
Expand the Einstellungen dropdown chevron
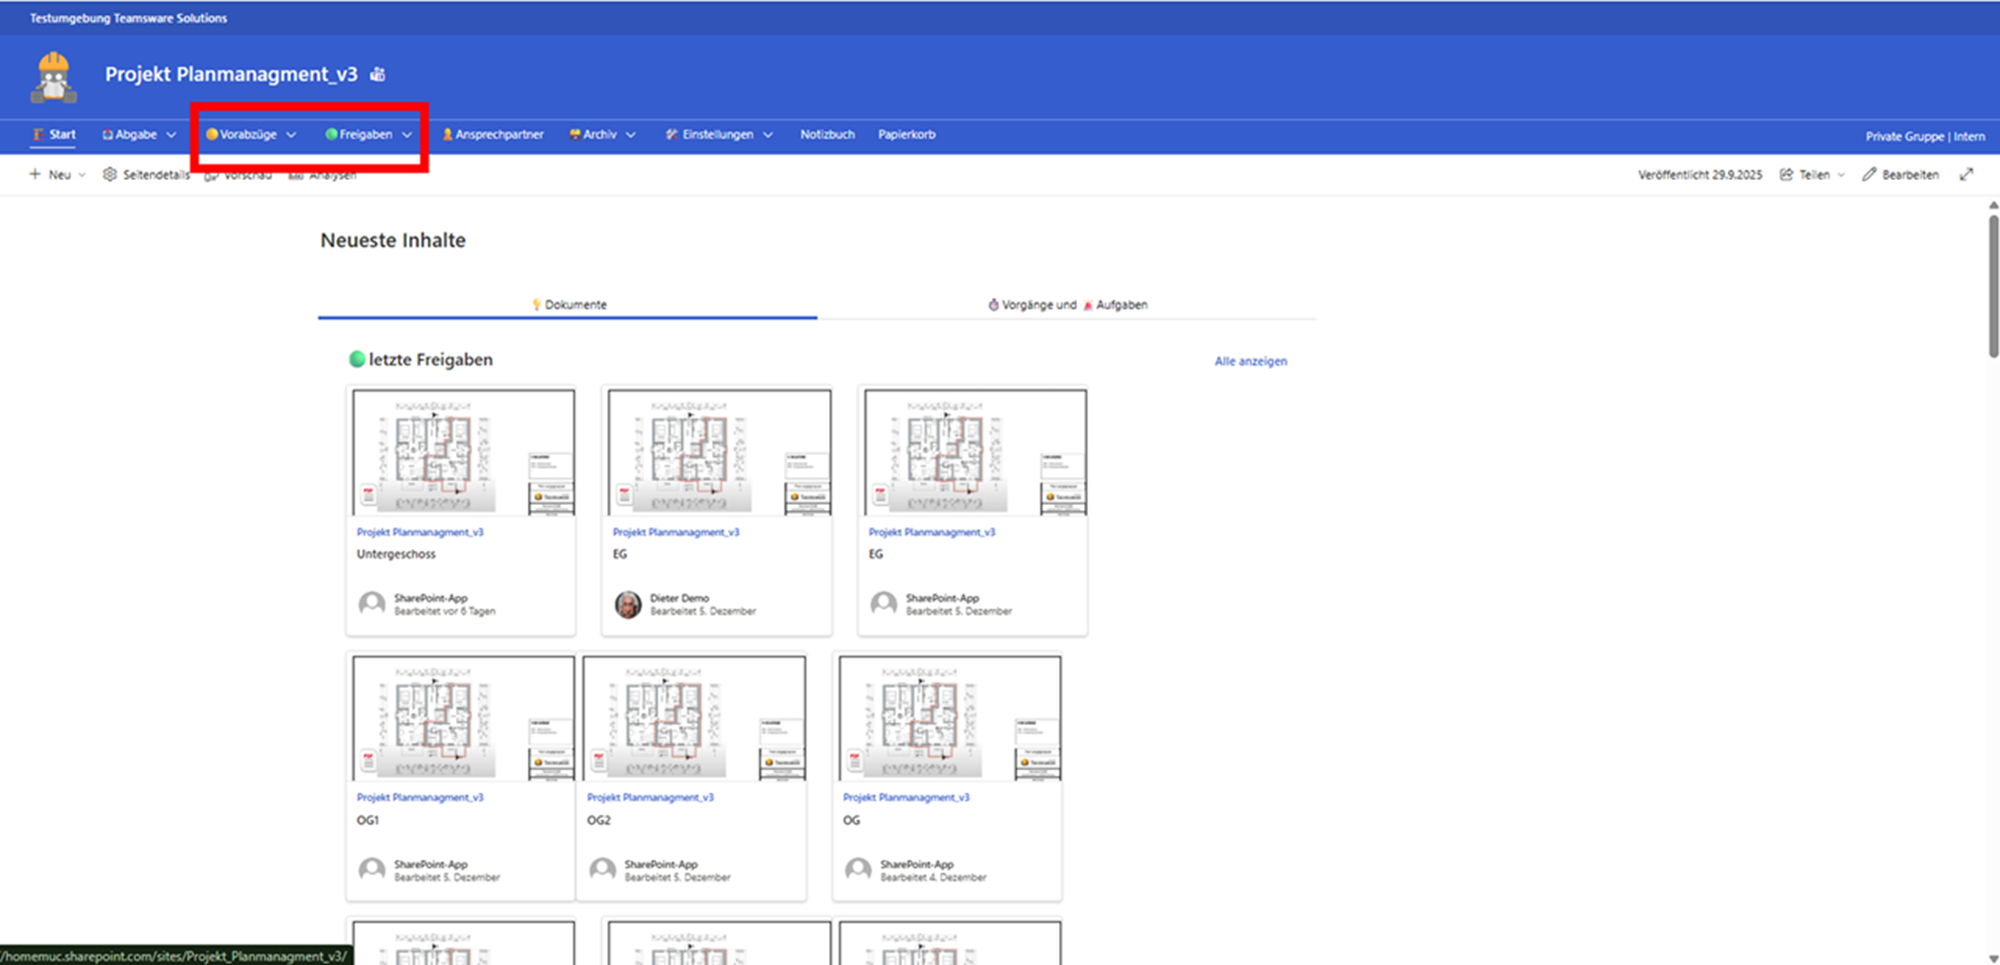coord(768,135)
